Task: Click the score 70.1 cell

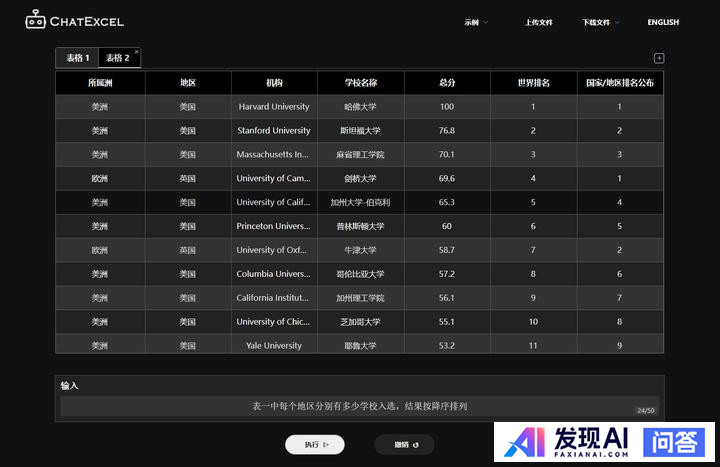Action: 447,154
